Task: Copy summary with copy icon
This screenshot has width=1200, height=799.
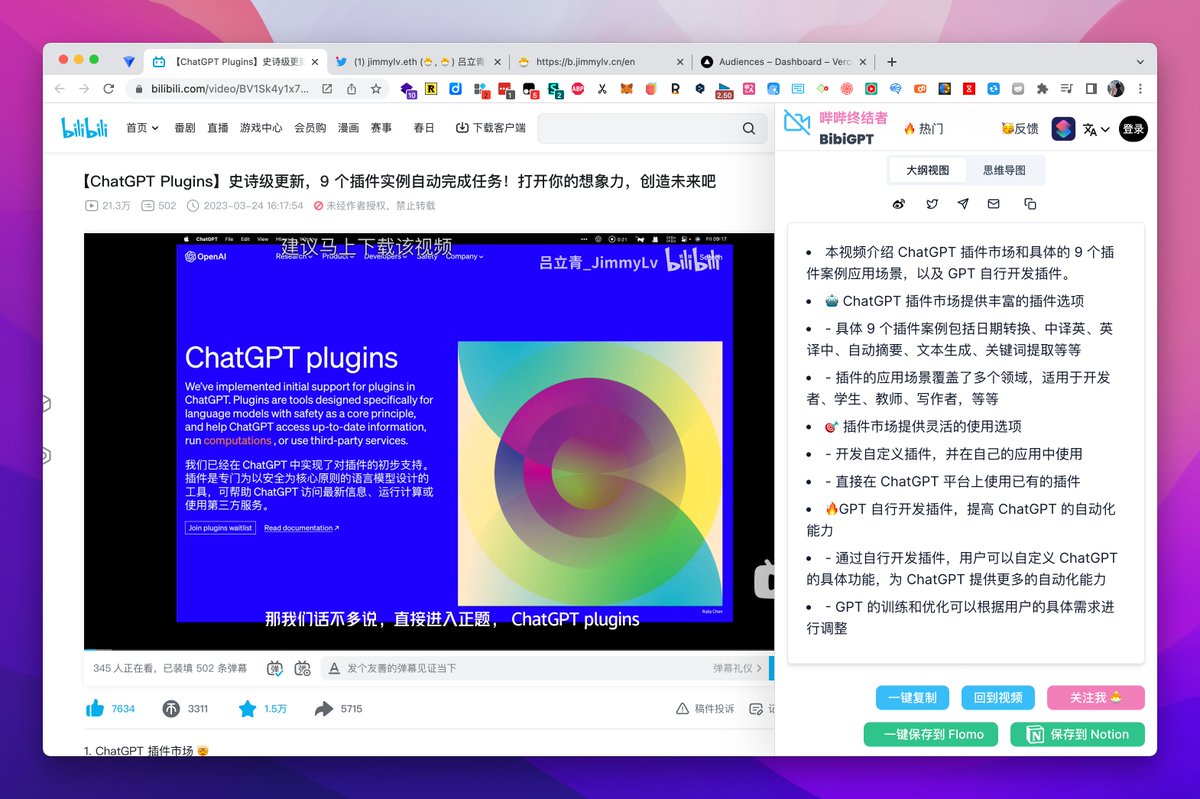Action: [1030, 204]
